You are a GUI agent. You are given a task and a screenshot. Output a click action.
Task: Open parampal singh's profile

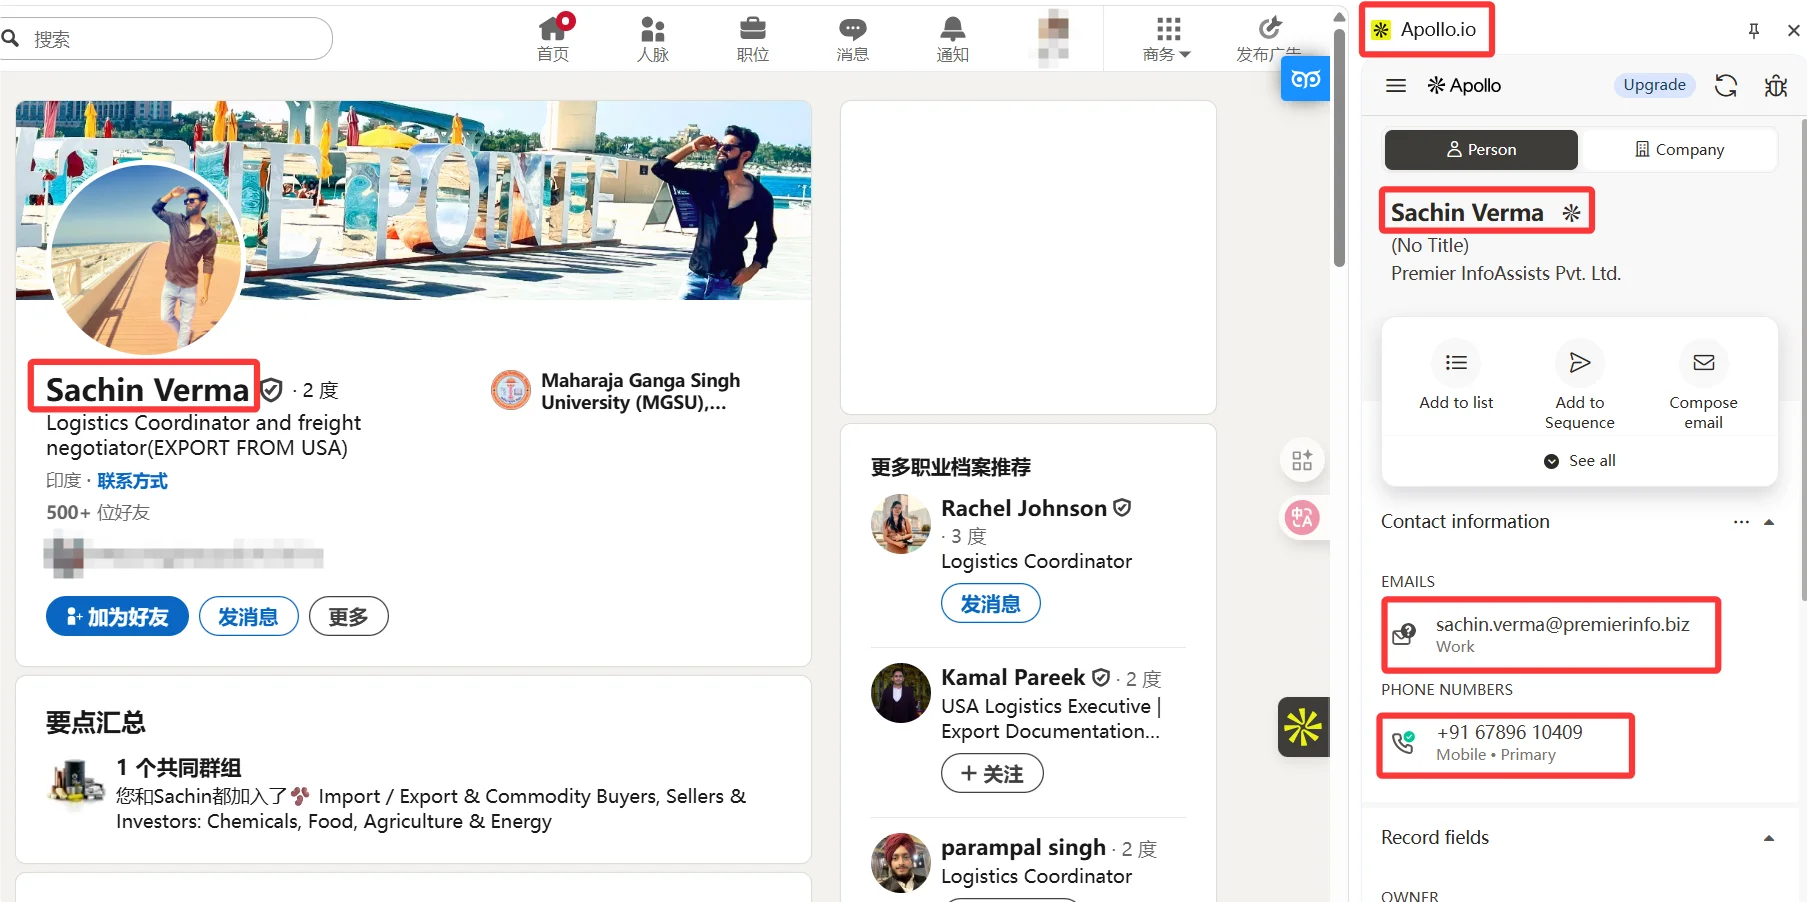tap(1023, 848)
